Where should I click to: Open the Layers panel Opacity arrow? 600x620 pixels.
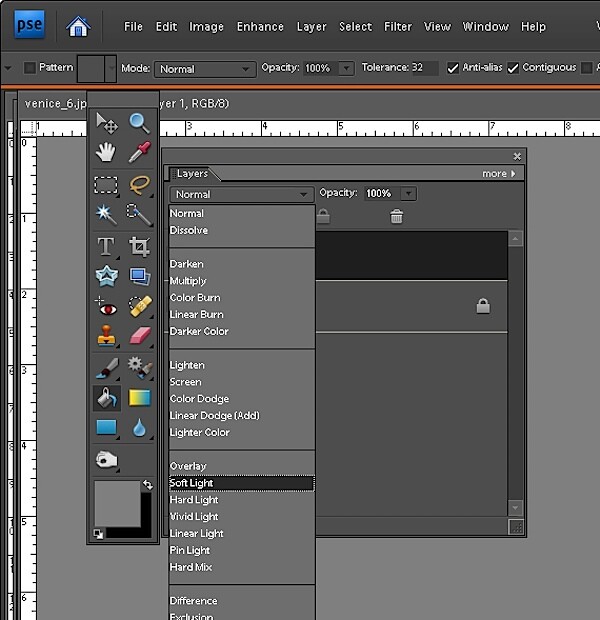tap(409, 193)
